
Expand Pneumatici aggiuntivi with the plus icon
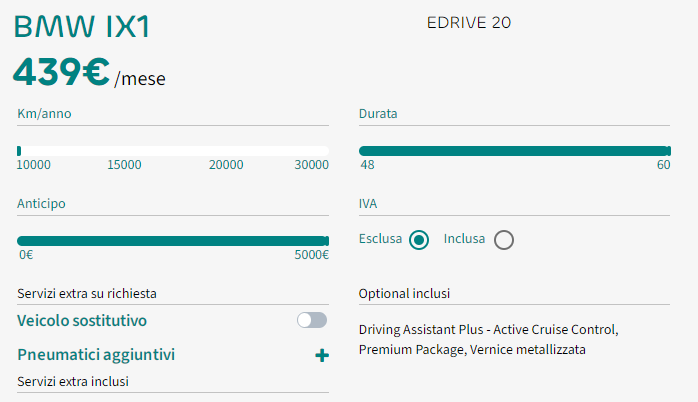click(x=322, y=355)
